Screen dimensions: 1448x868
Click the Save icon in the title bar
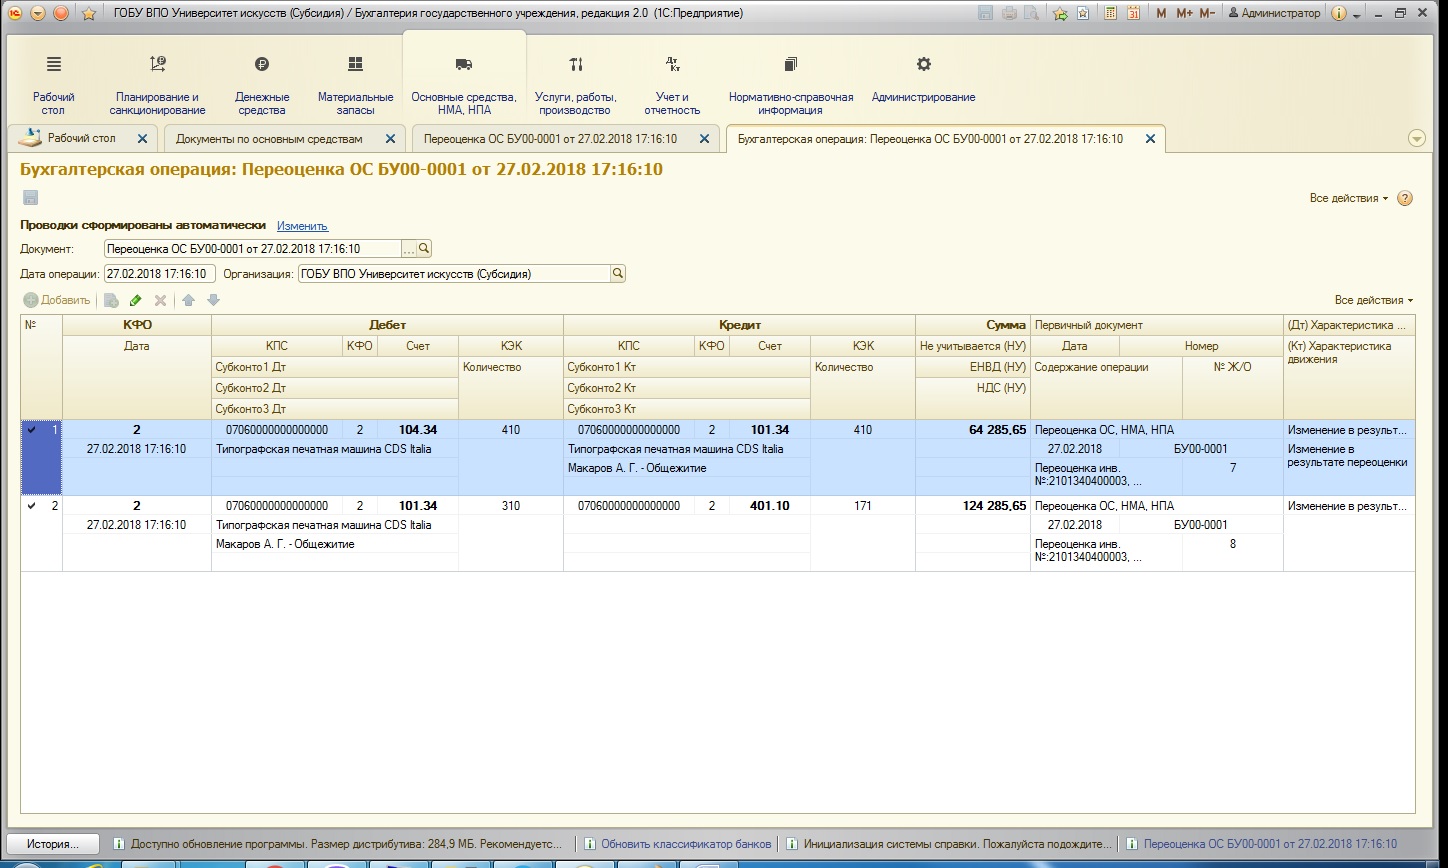tap(987, 13)
